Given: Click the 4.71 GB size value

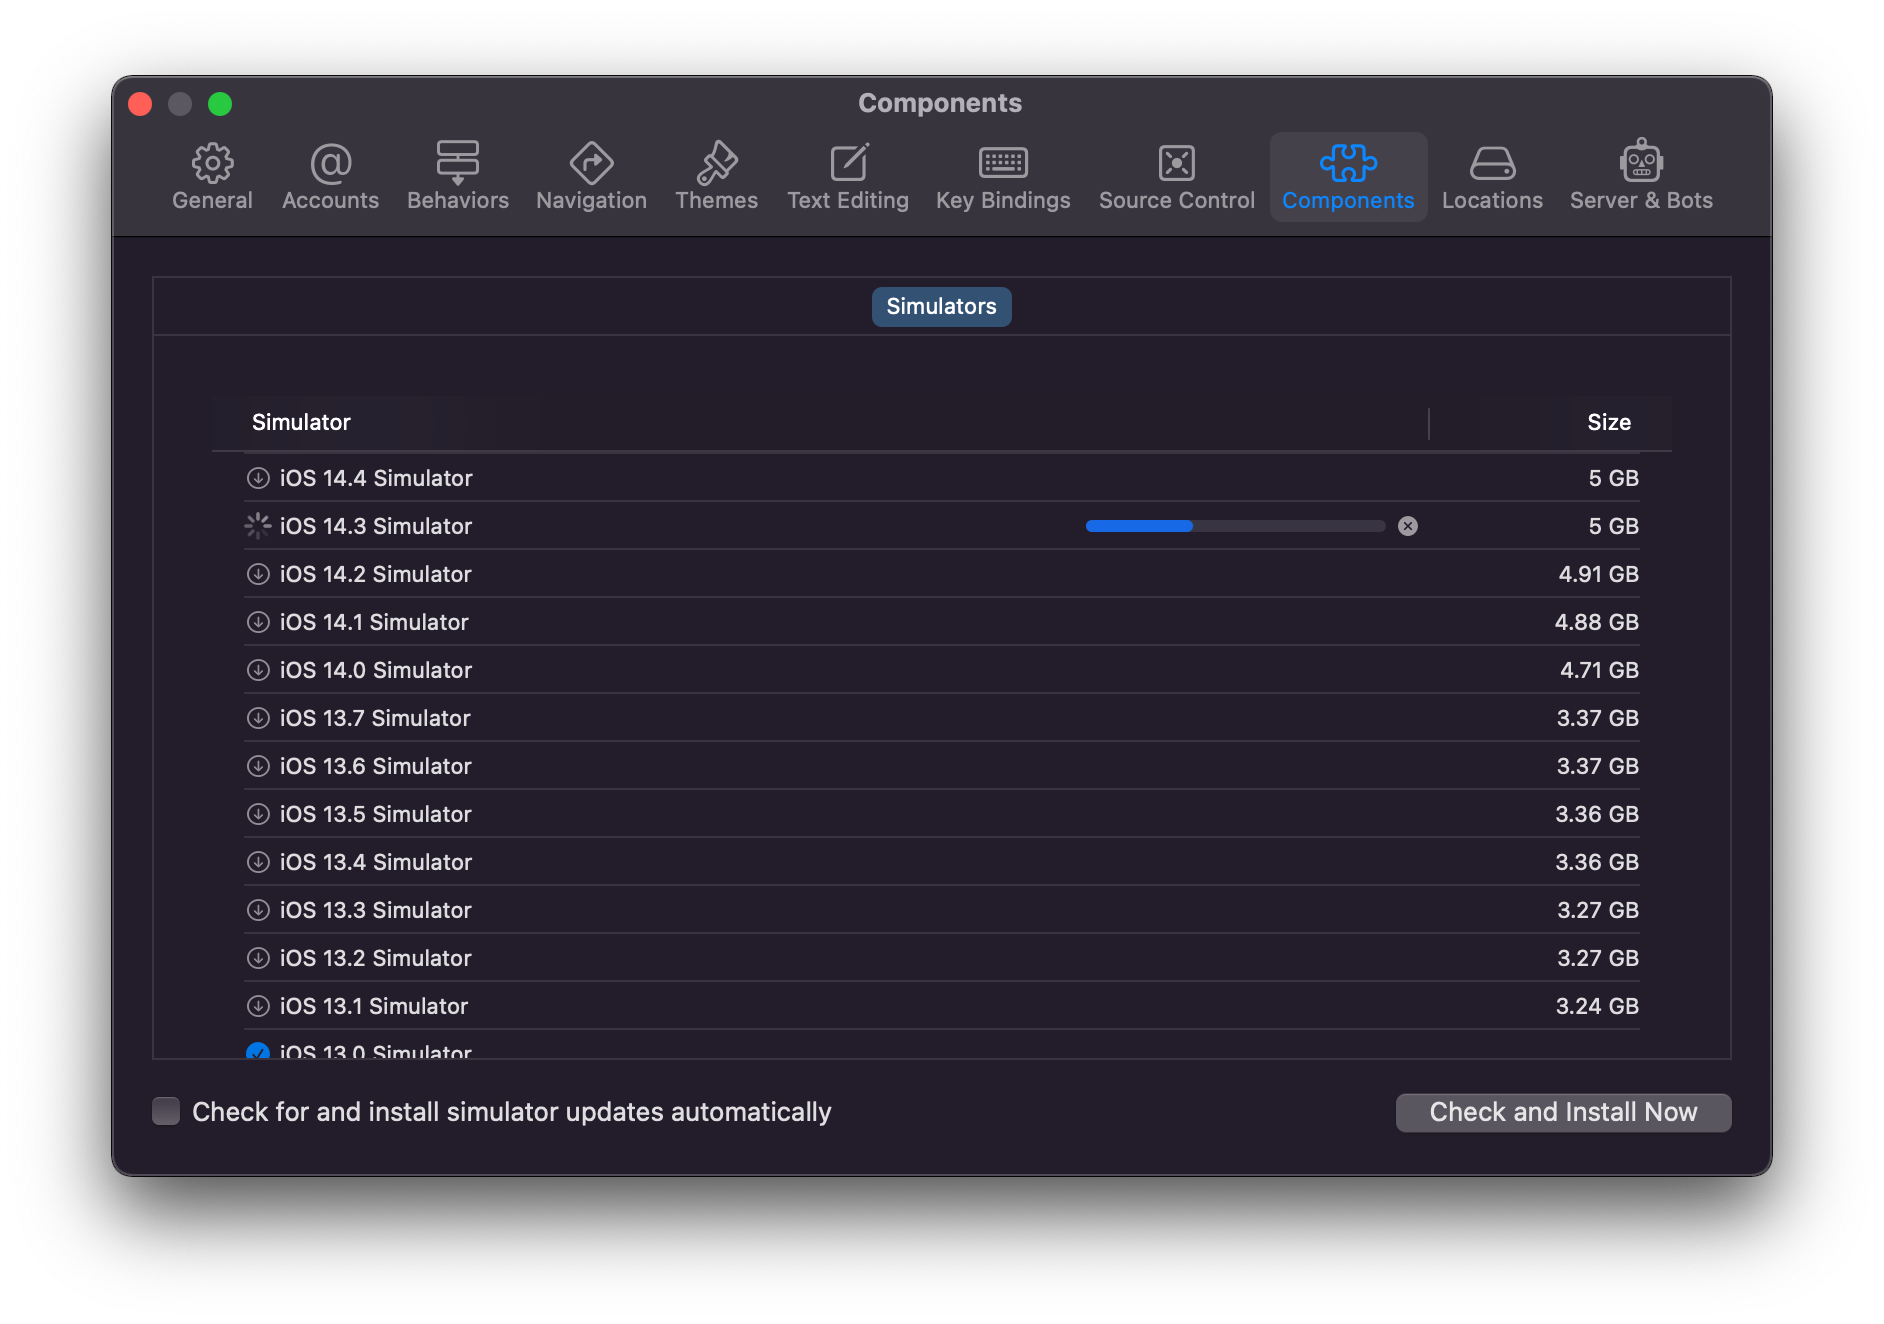Looking at the screenshot, I should point(1599,670).
